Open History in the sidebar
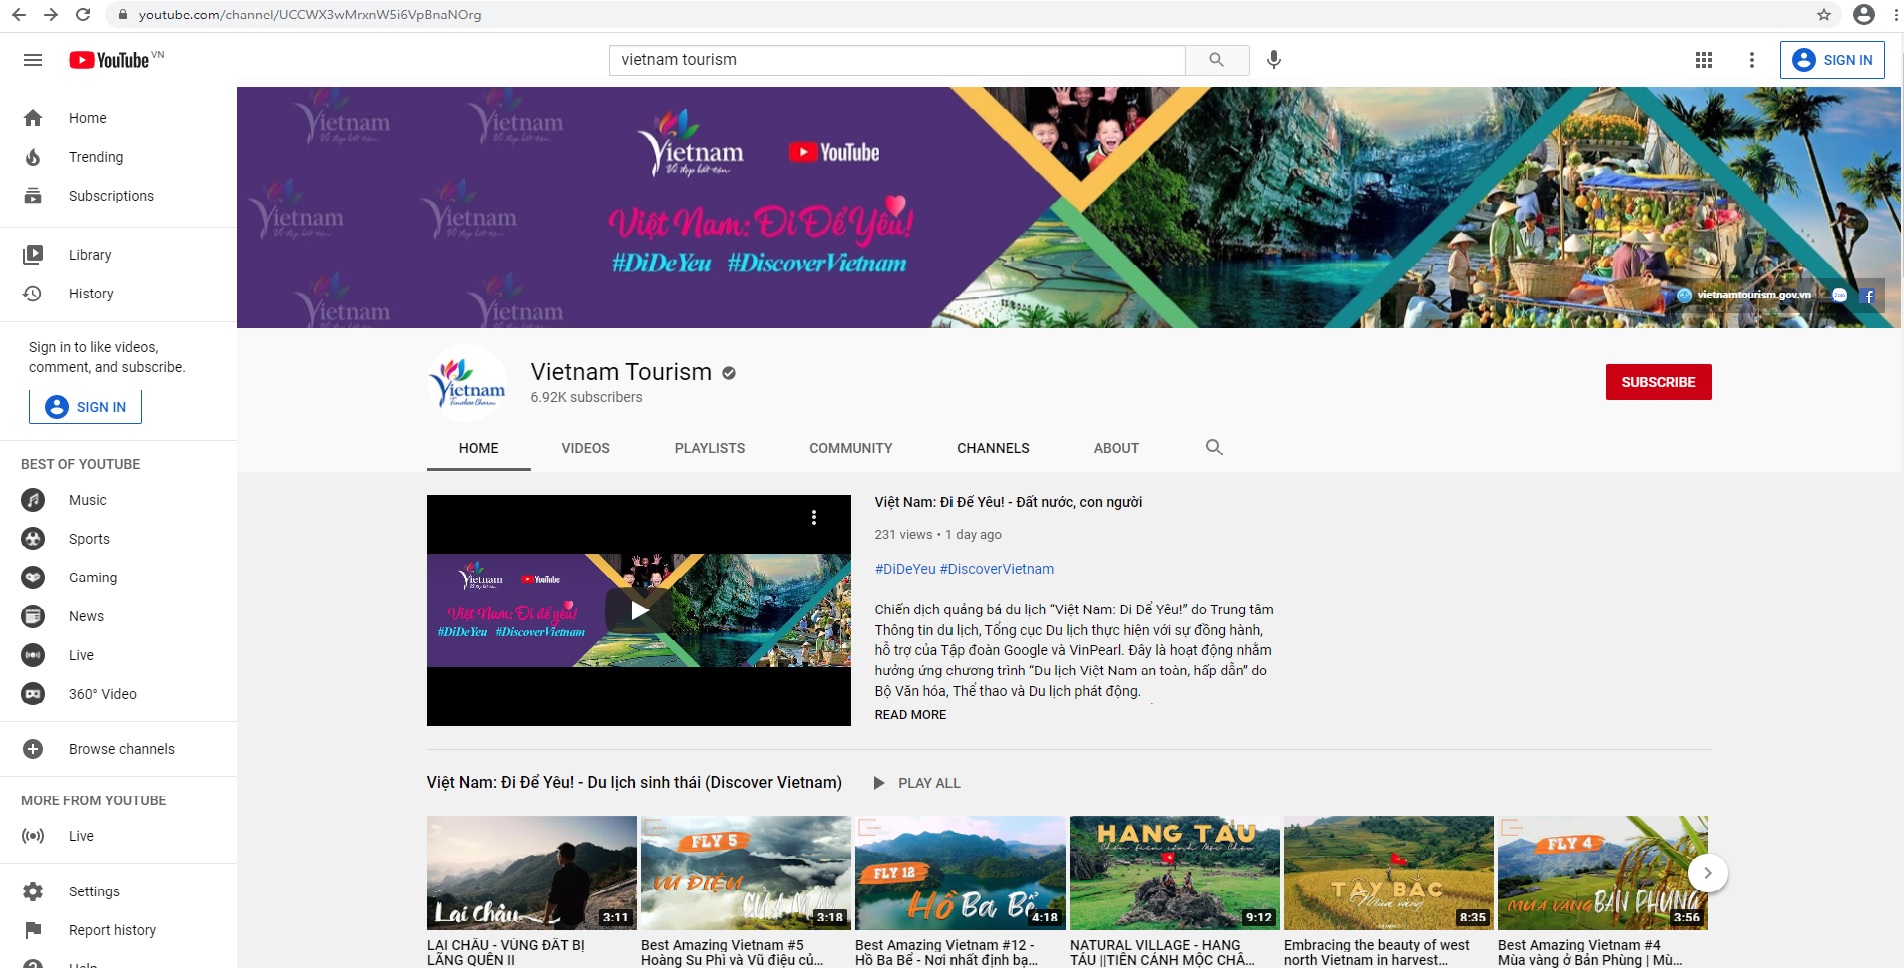The width and height of the screenshot is (1904, 968). coord(118,294)
